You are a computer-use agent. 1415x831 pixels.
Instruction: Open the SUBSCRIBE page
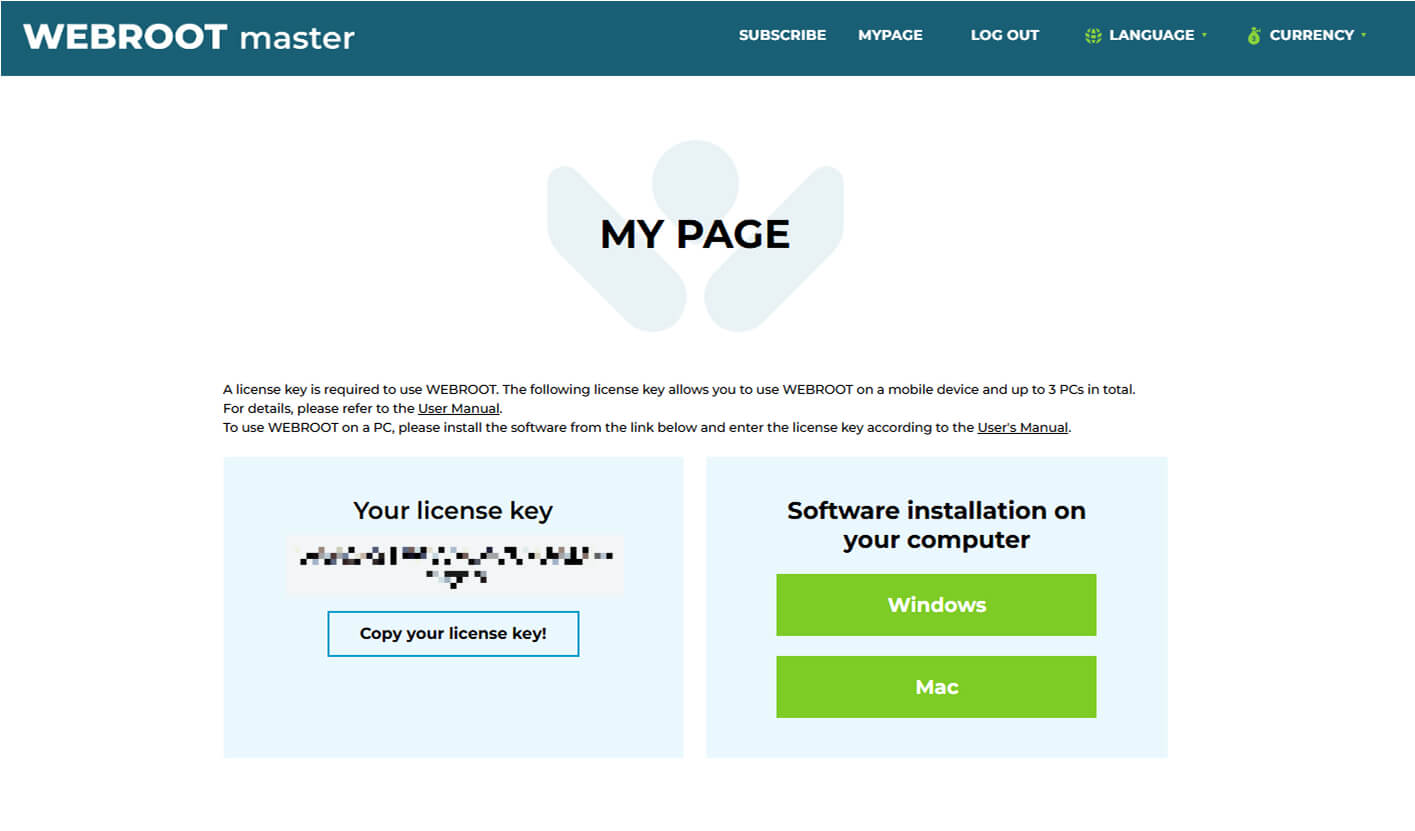(x=782, y=35)
